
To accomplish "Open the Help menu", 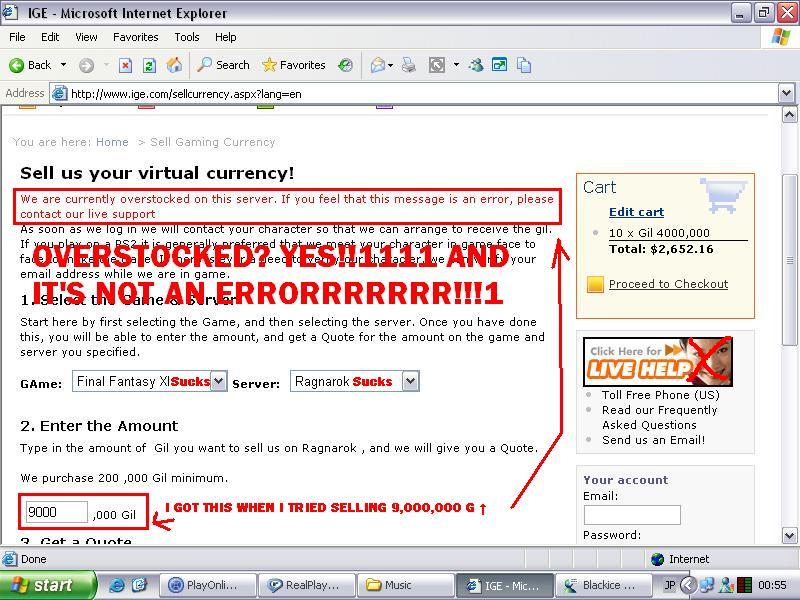I will [226, 37].
